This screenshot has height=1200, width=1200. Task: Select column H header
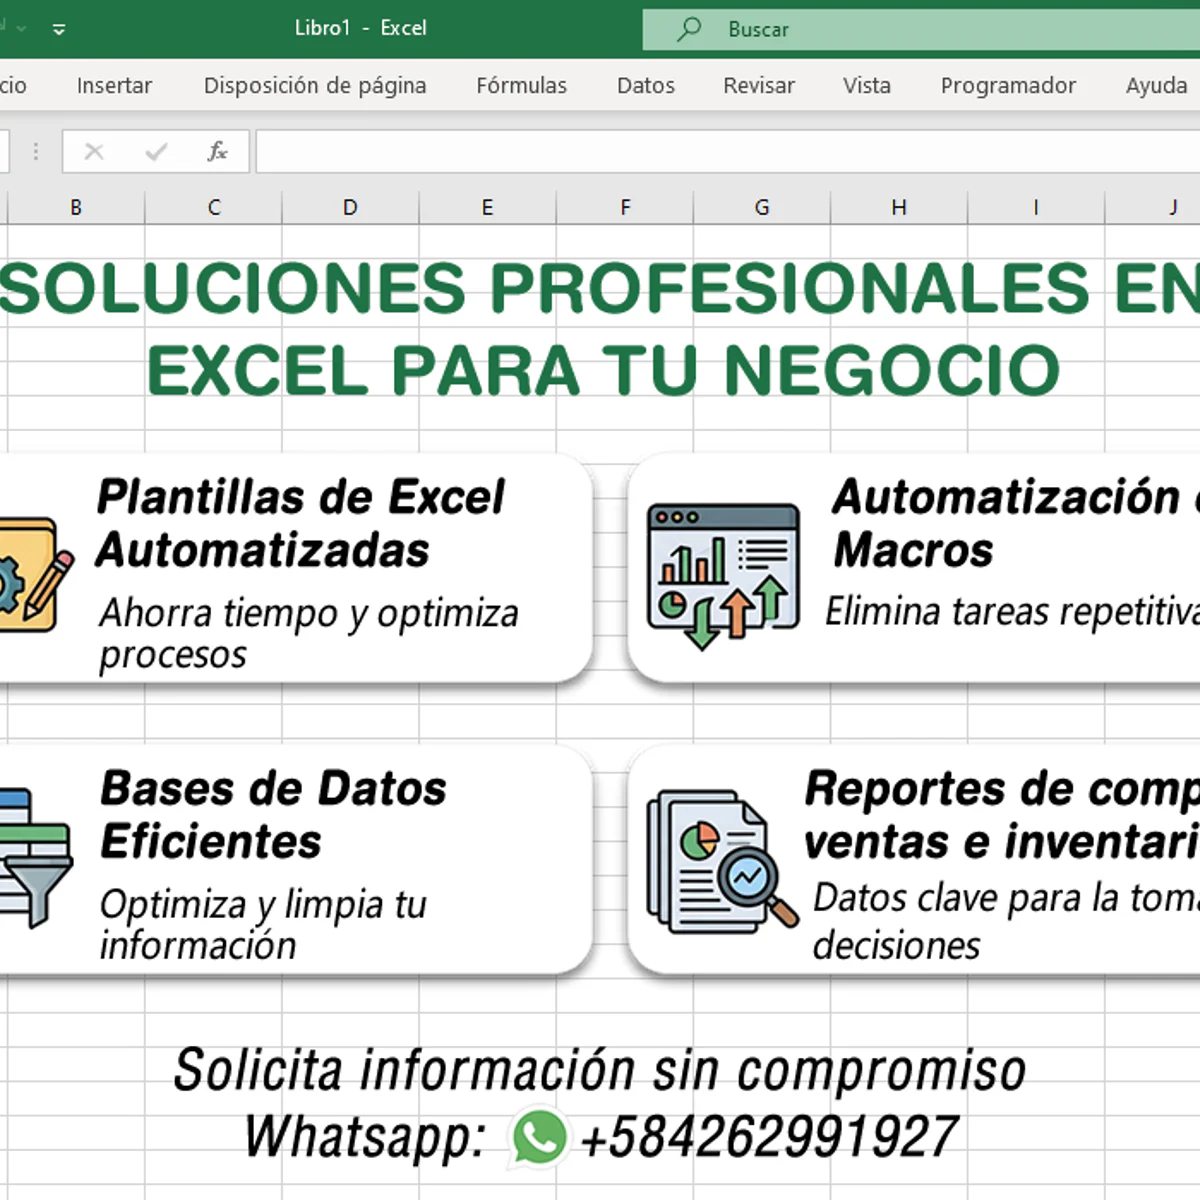[x=899, y=207]
